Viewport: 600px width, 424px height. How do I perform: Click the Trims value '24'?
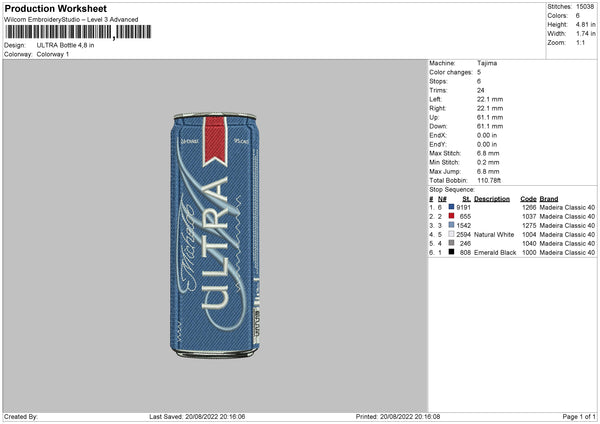click(481, 90)
